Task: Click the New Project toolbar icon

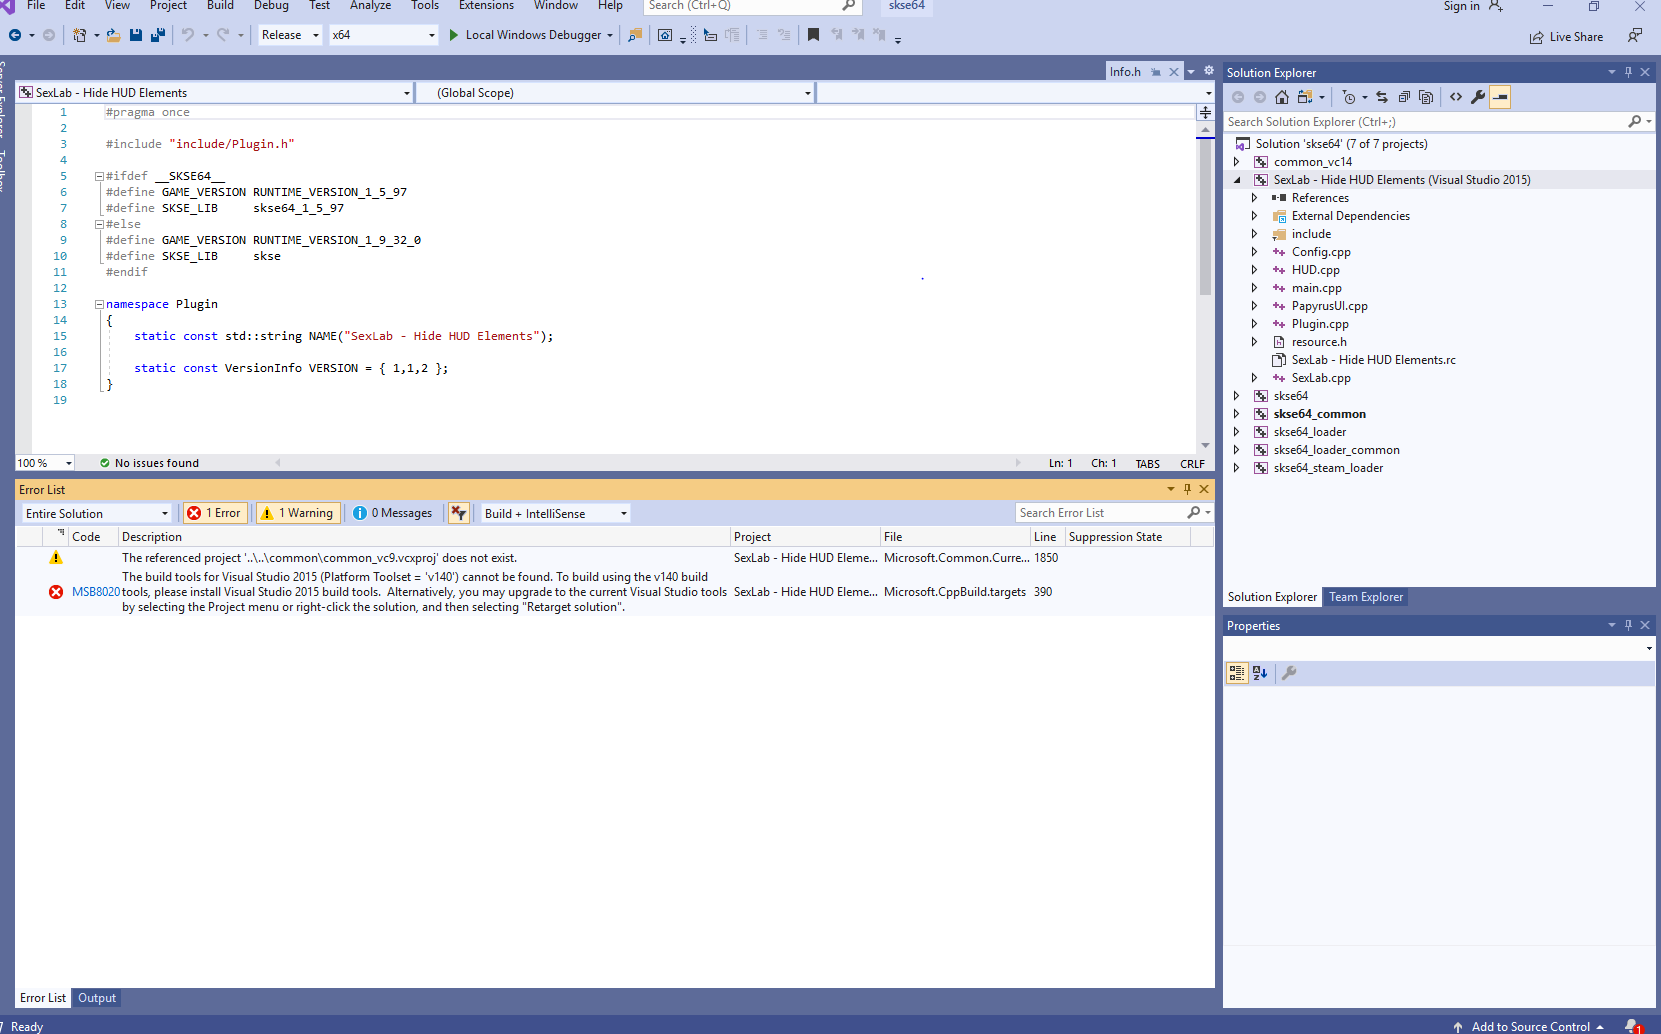Action: point(80,35)
